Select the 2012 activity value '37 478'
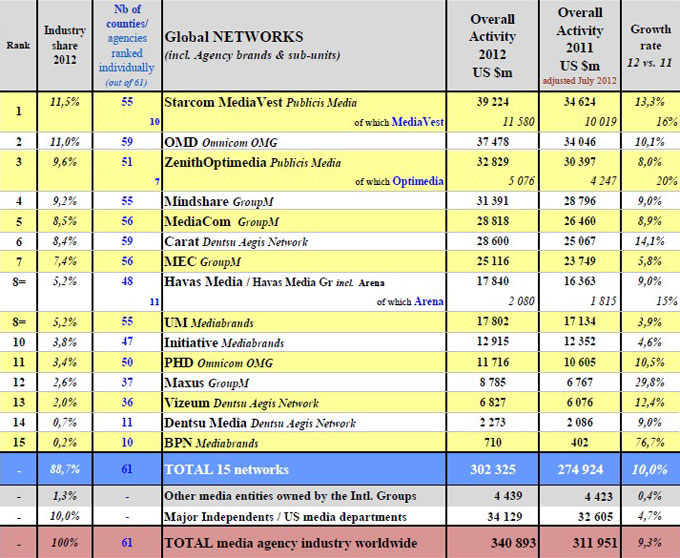Viewport: 680px width, 558px height. click(x=493, y=142)
